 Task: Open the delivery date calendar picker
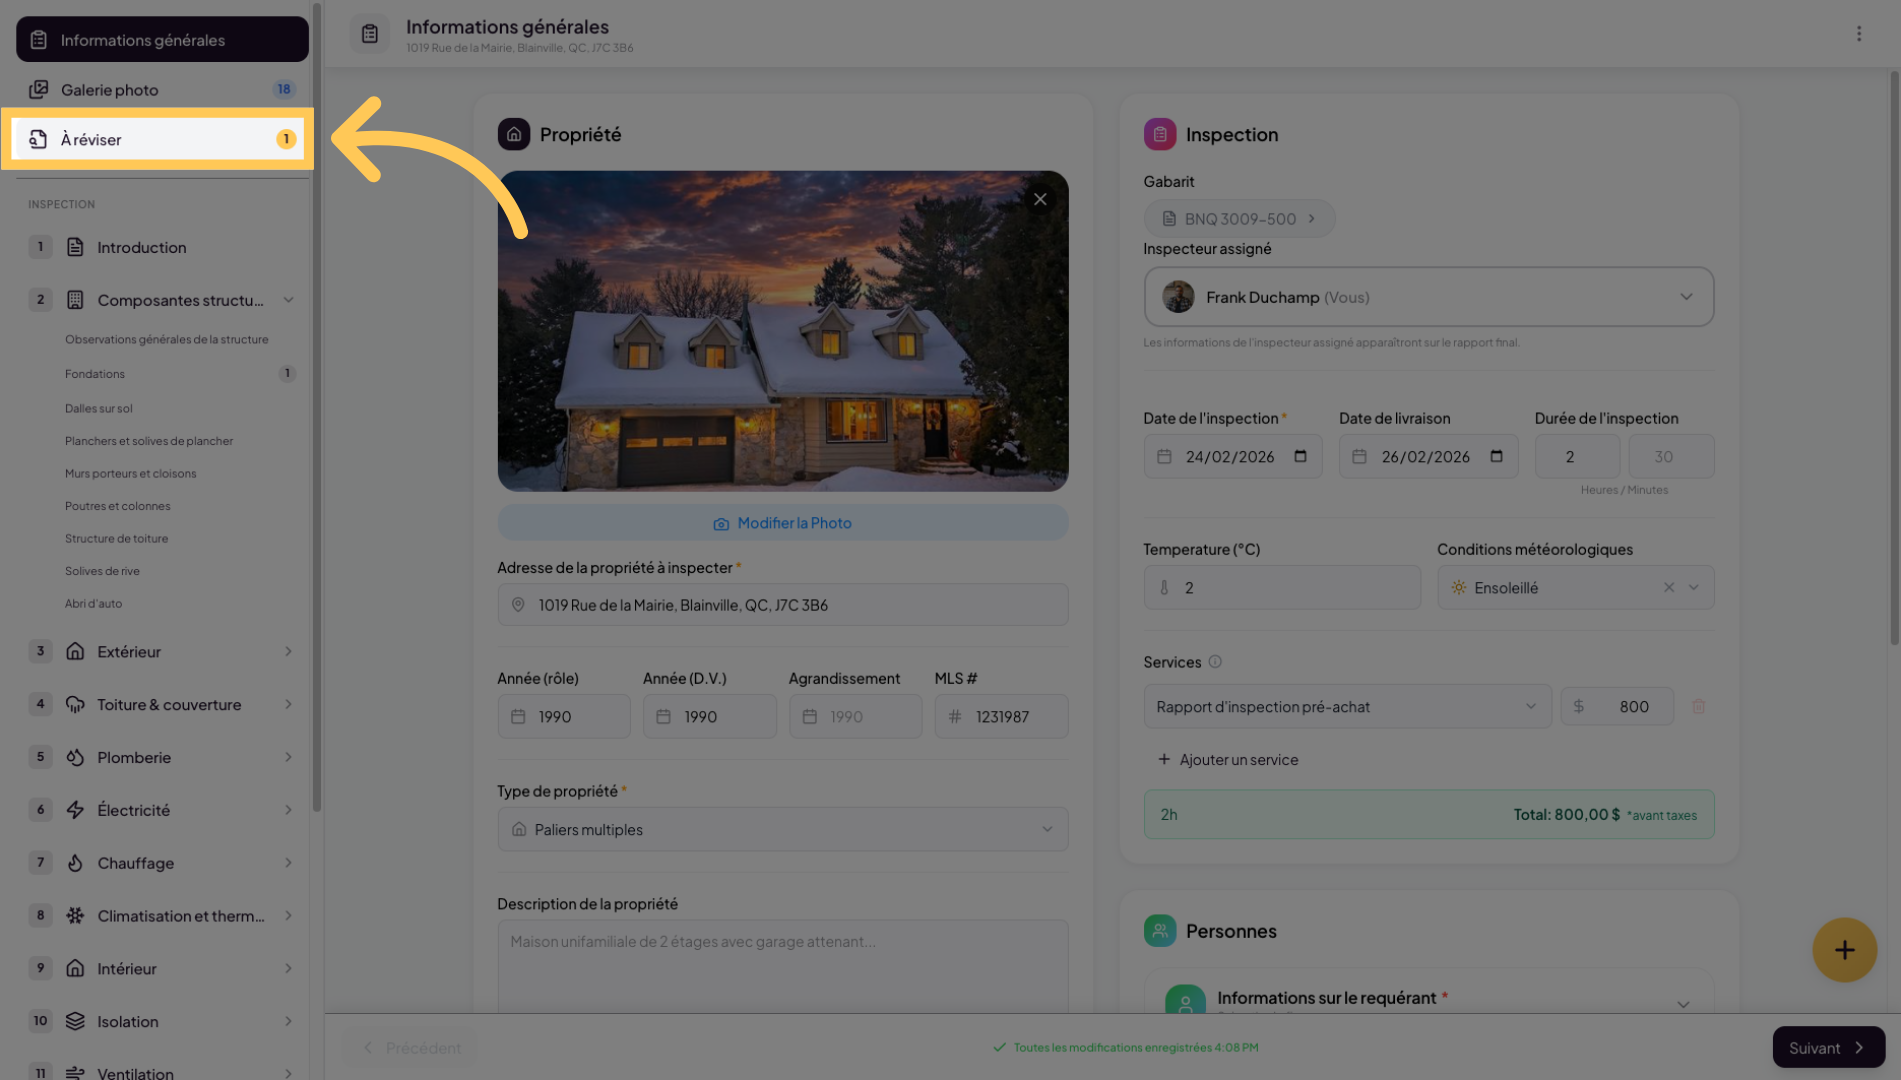click(x=1496, y=457)
